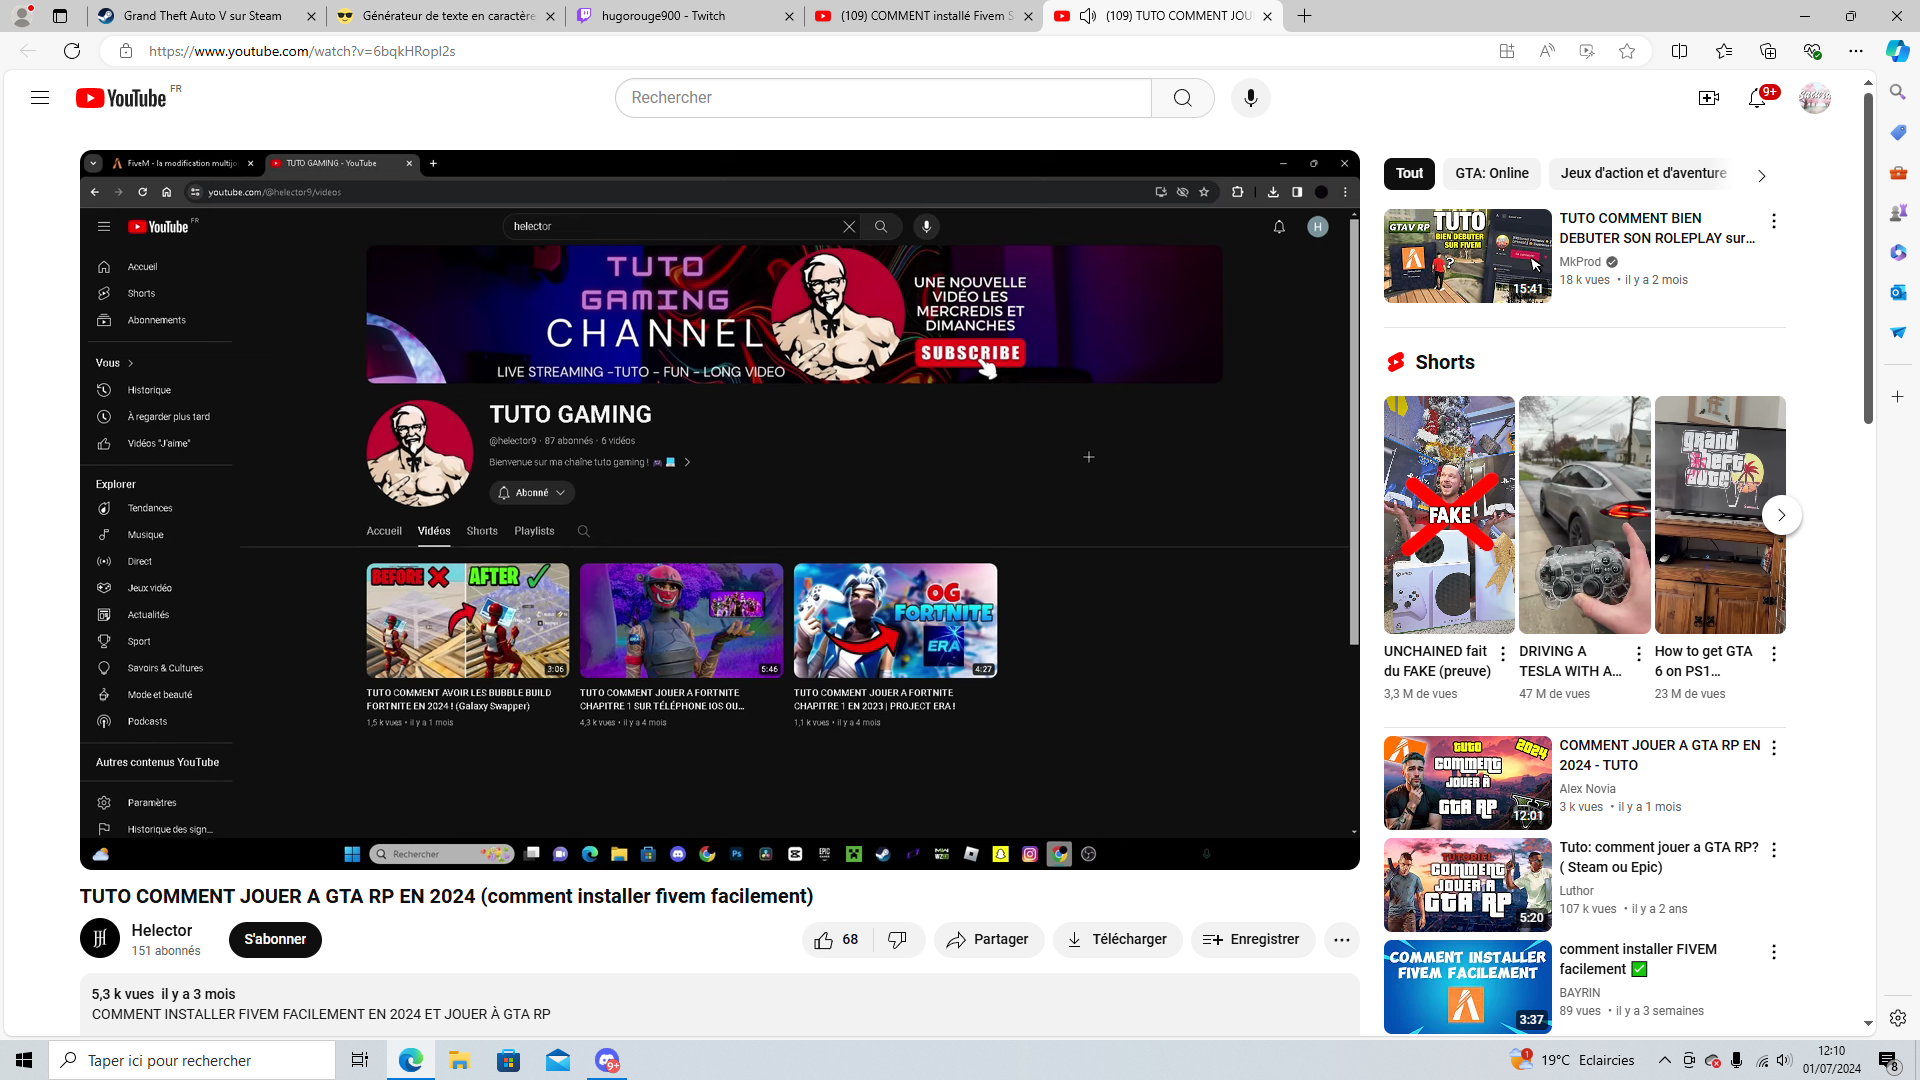Open options for Luthor's Tuto video
This screenshot has height=1080, width=1920.
click(1774, 850)
